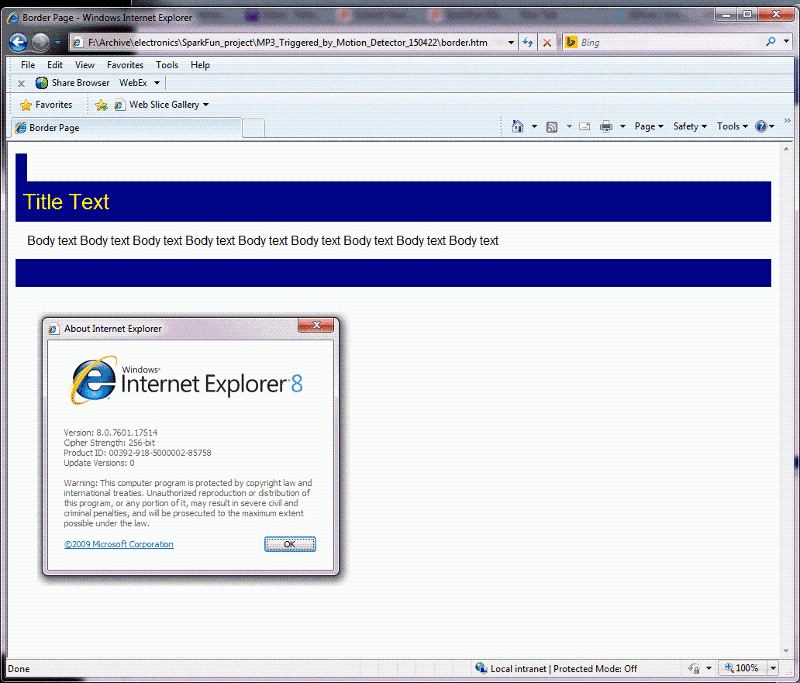Screen dimensions: 800x683
Task: Open the Page command bar menu
Action: coord(648,126)
